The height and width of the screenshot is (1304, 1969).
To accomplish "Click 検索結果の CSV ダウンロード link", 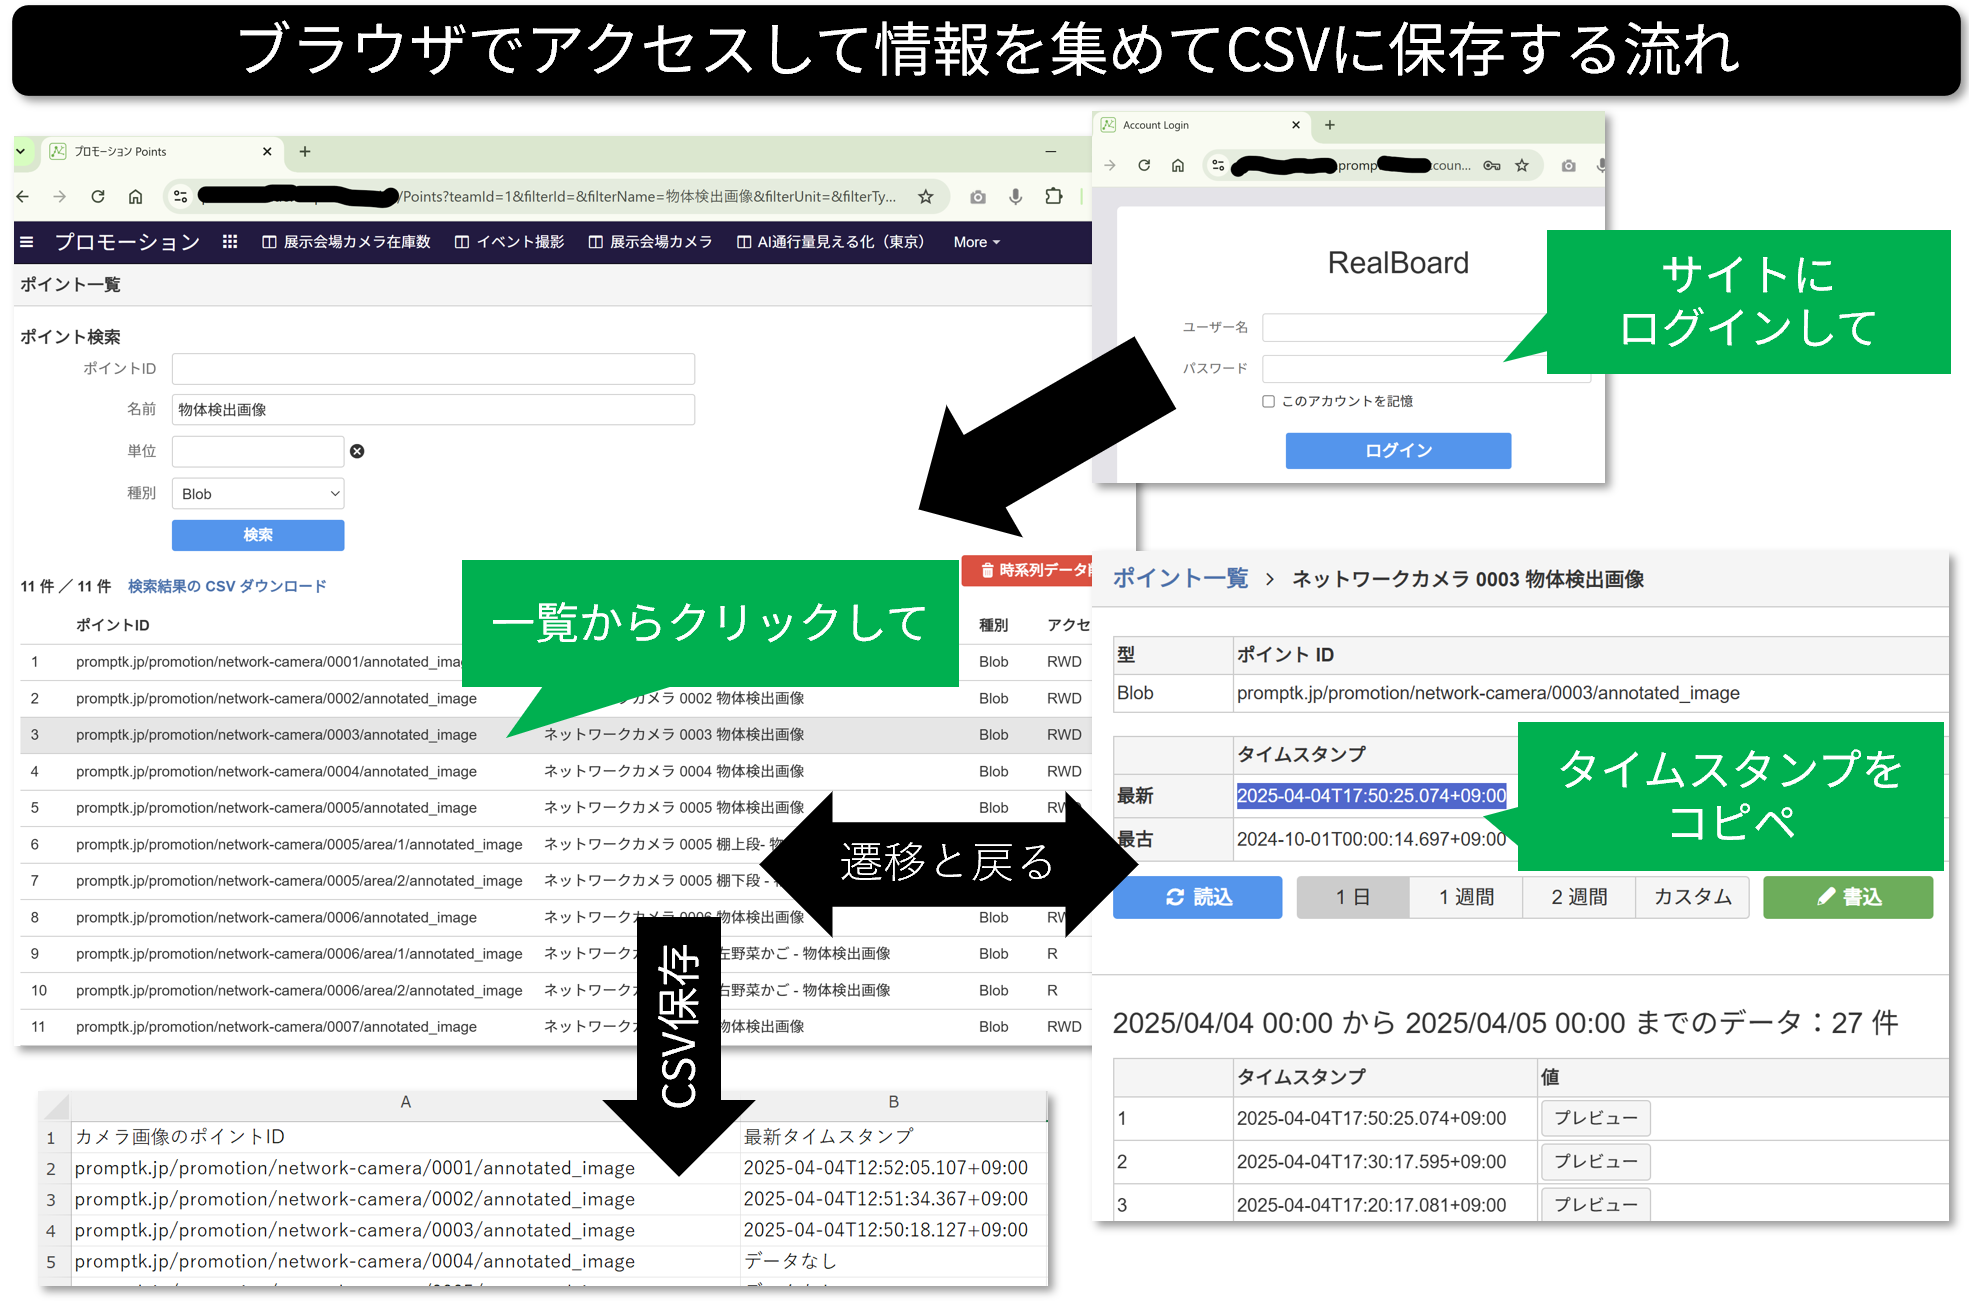I will (x=227, y=587).
